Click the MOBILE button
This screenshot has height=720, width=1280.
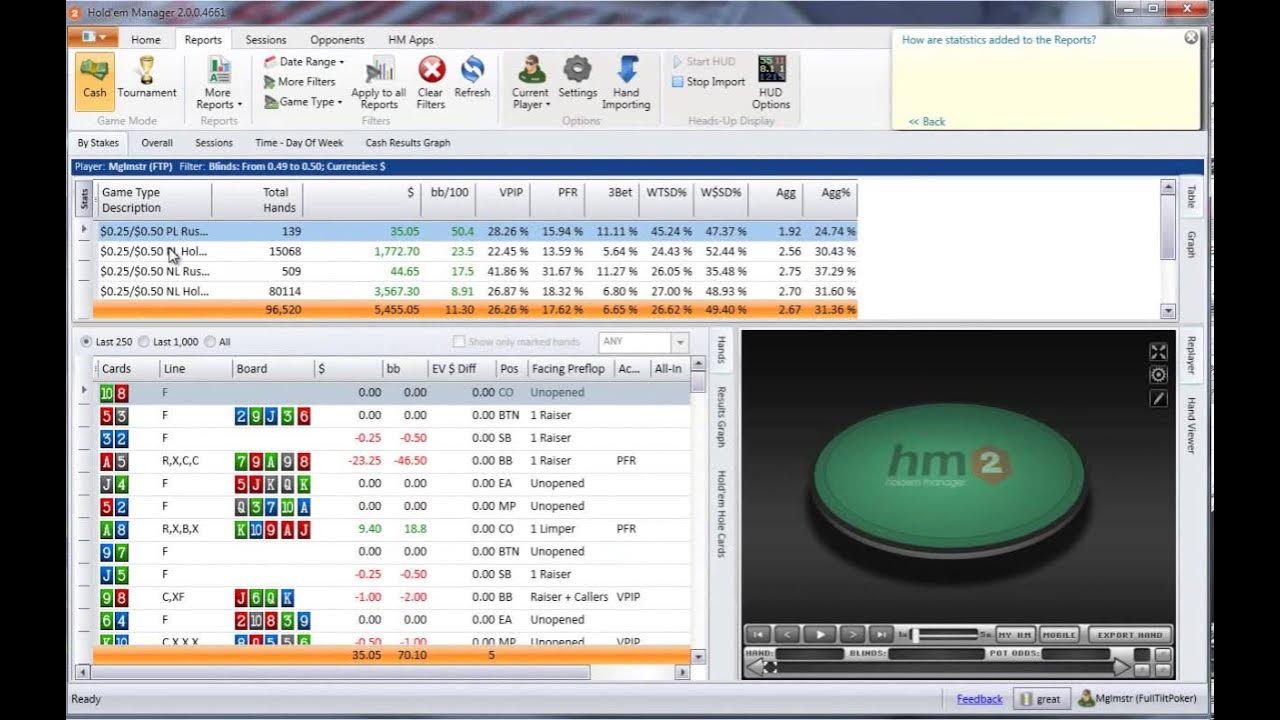(x=1059, y=634)
